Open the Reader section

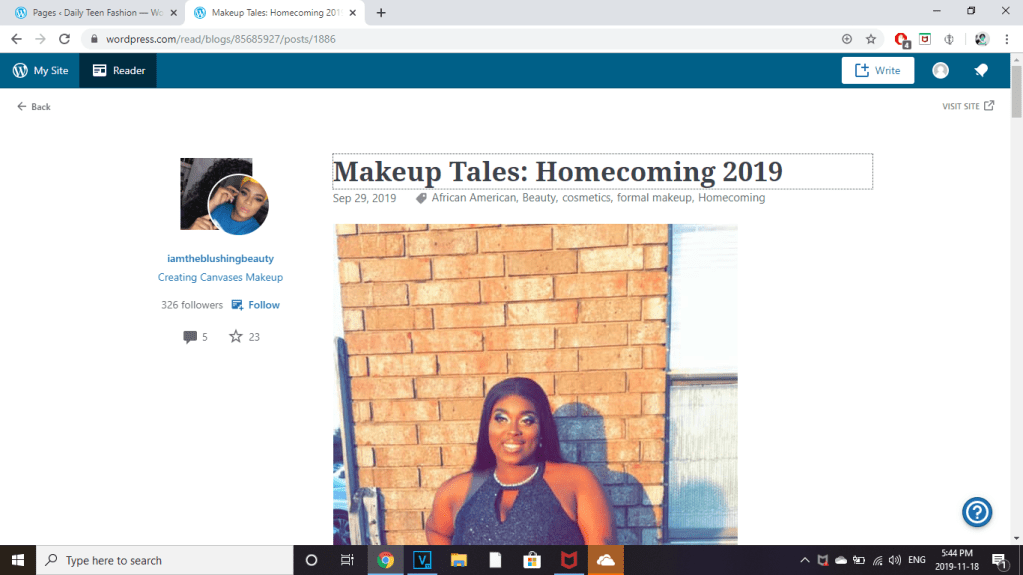[118, 70]
